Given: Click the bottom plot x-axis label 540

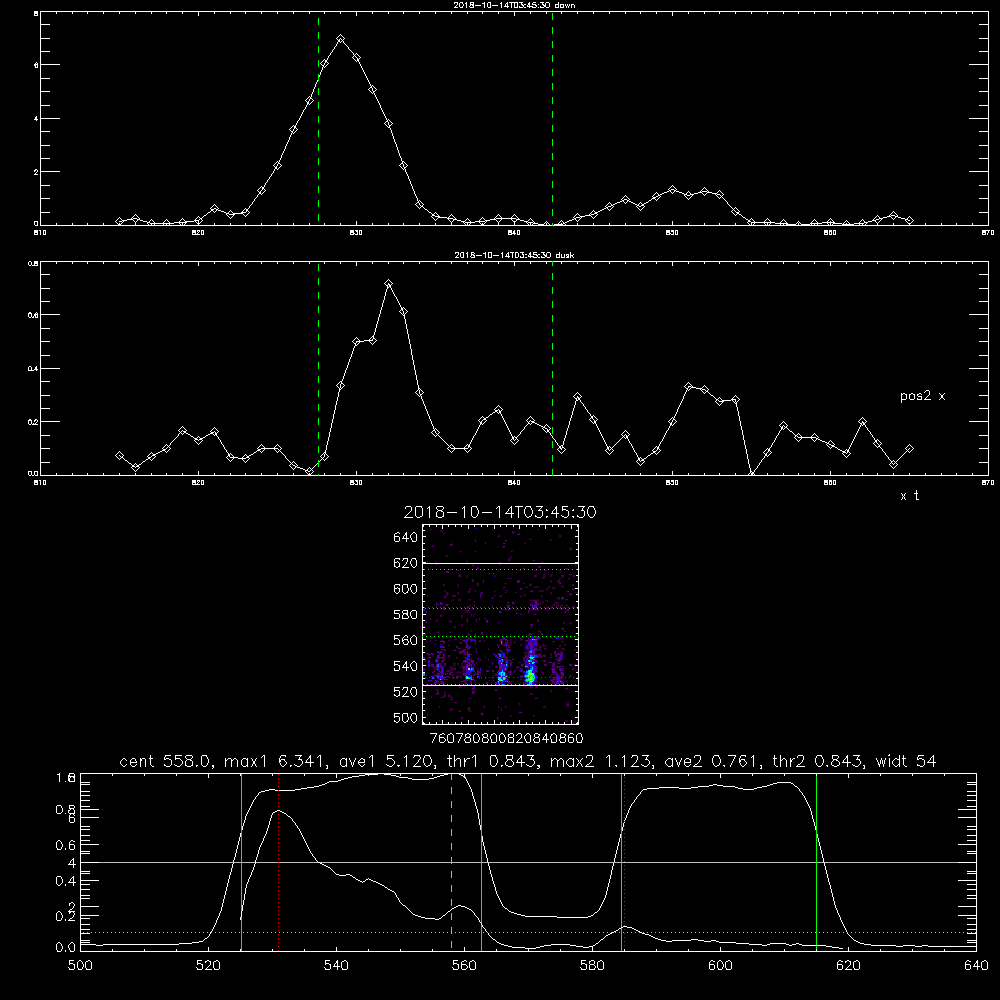Looking at the screenshot, I should pos(336,966).
